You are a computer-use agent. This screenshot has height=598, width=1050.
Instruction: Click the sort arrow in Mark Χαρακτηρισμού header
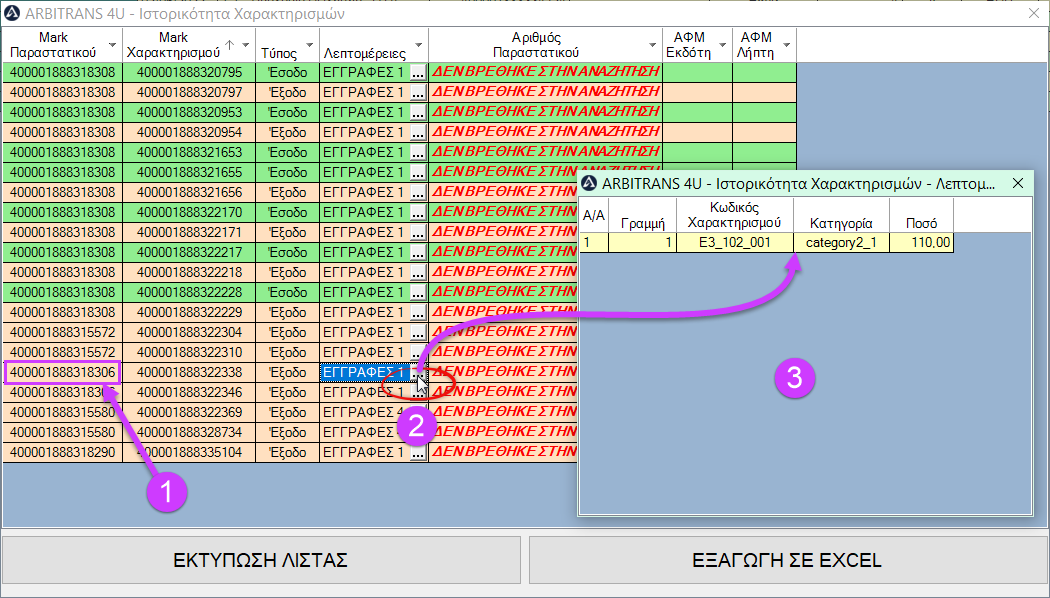click(x=230, y=45)
